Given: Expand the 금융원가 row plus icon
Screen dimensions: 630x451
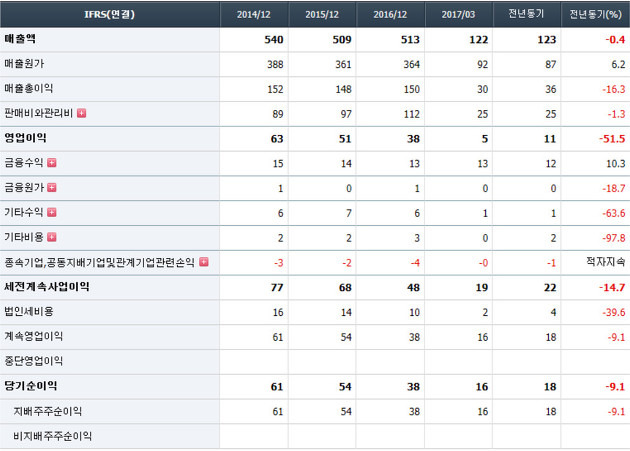Looking at the screenshot, I should (52, 188).
